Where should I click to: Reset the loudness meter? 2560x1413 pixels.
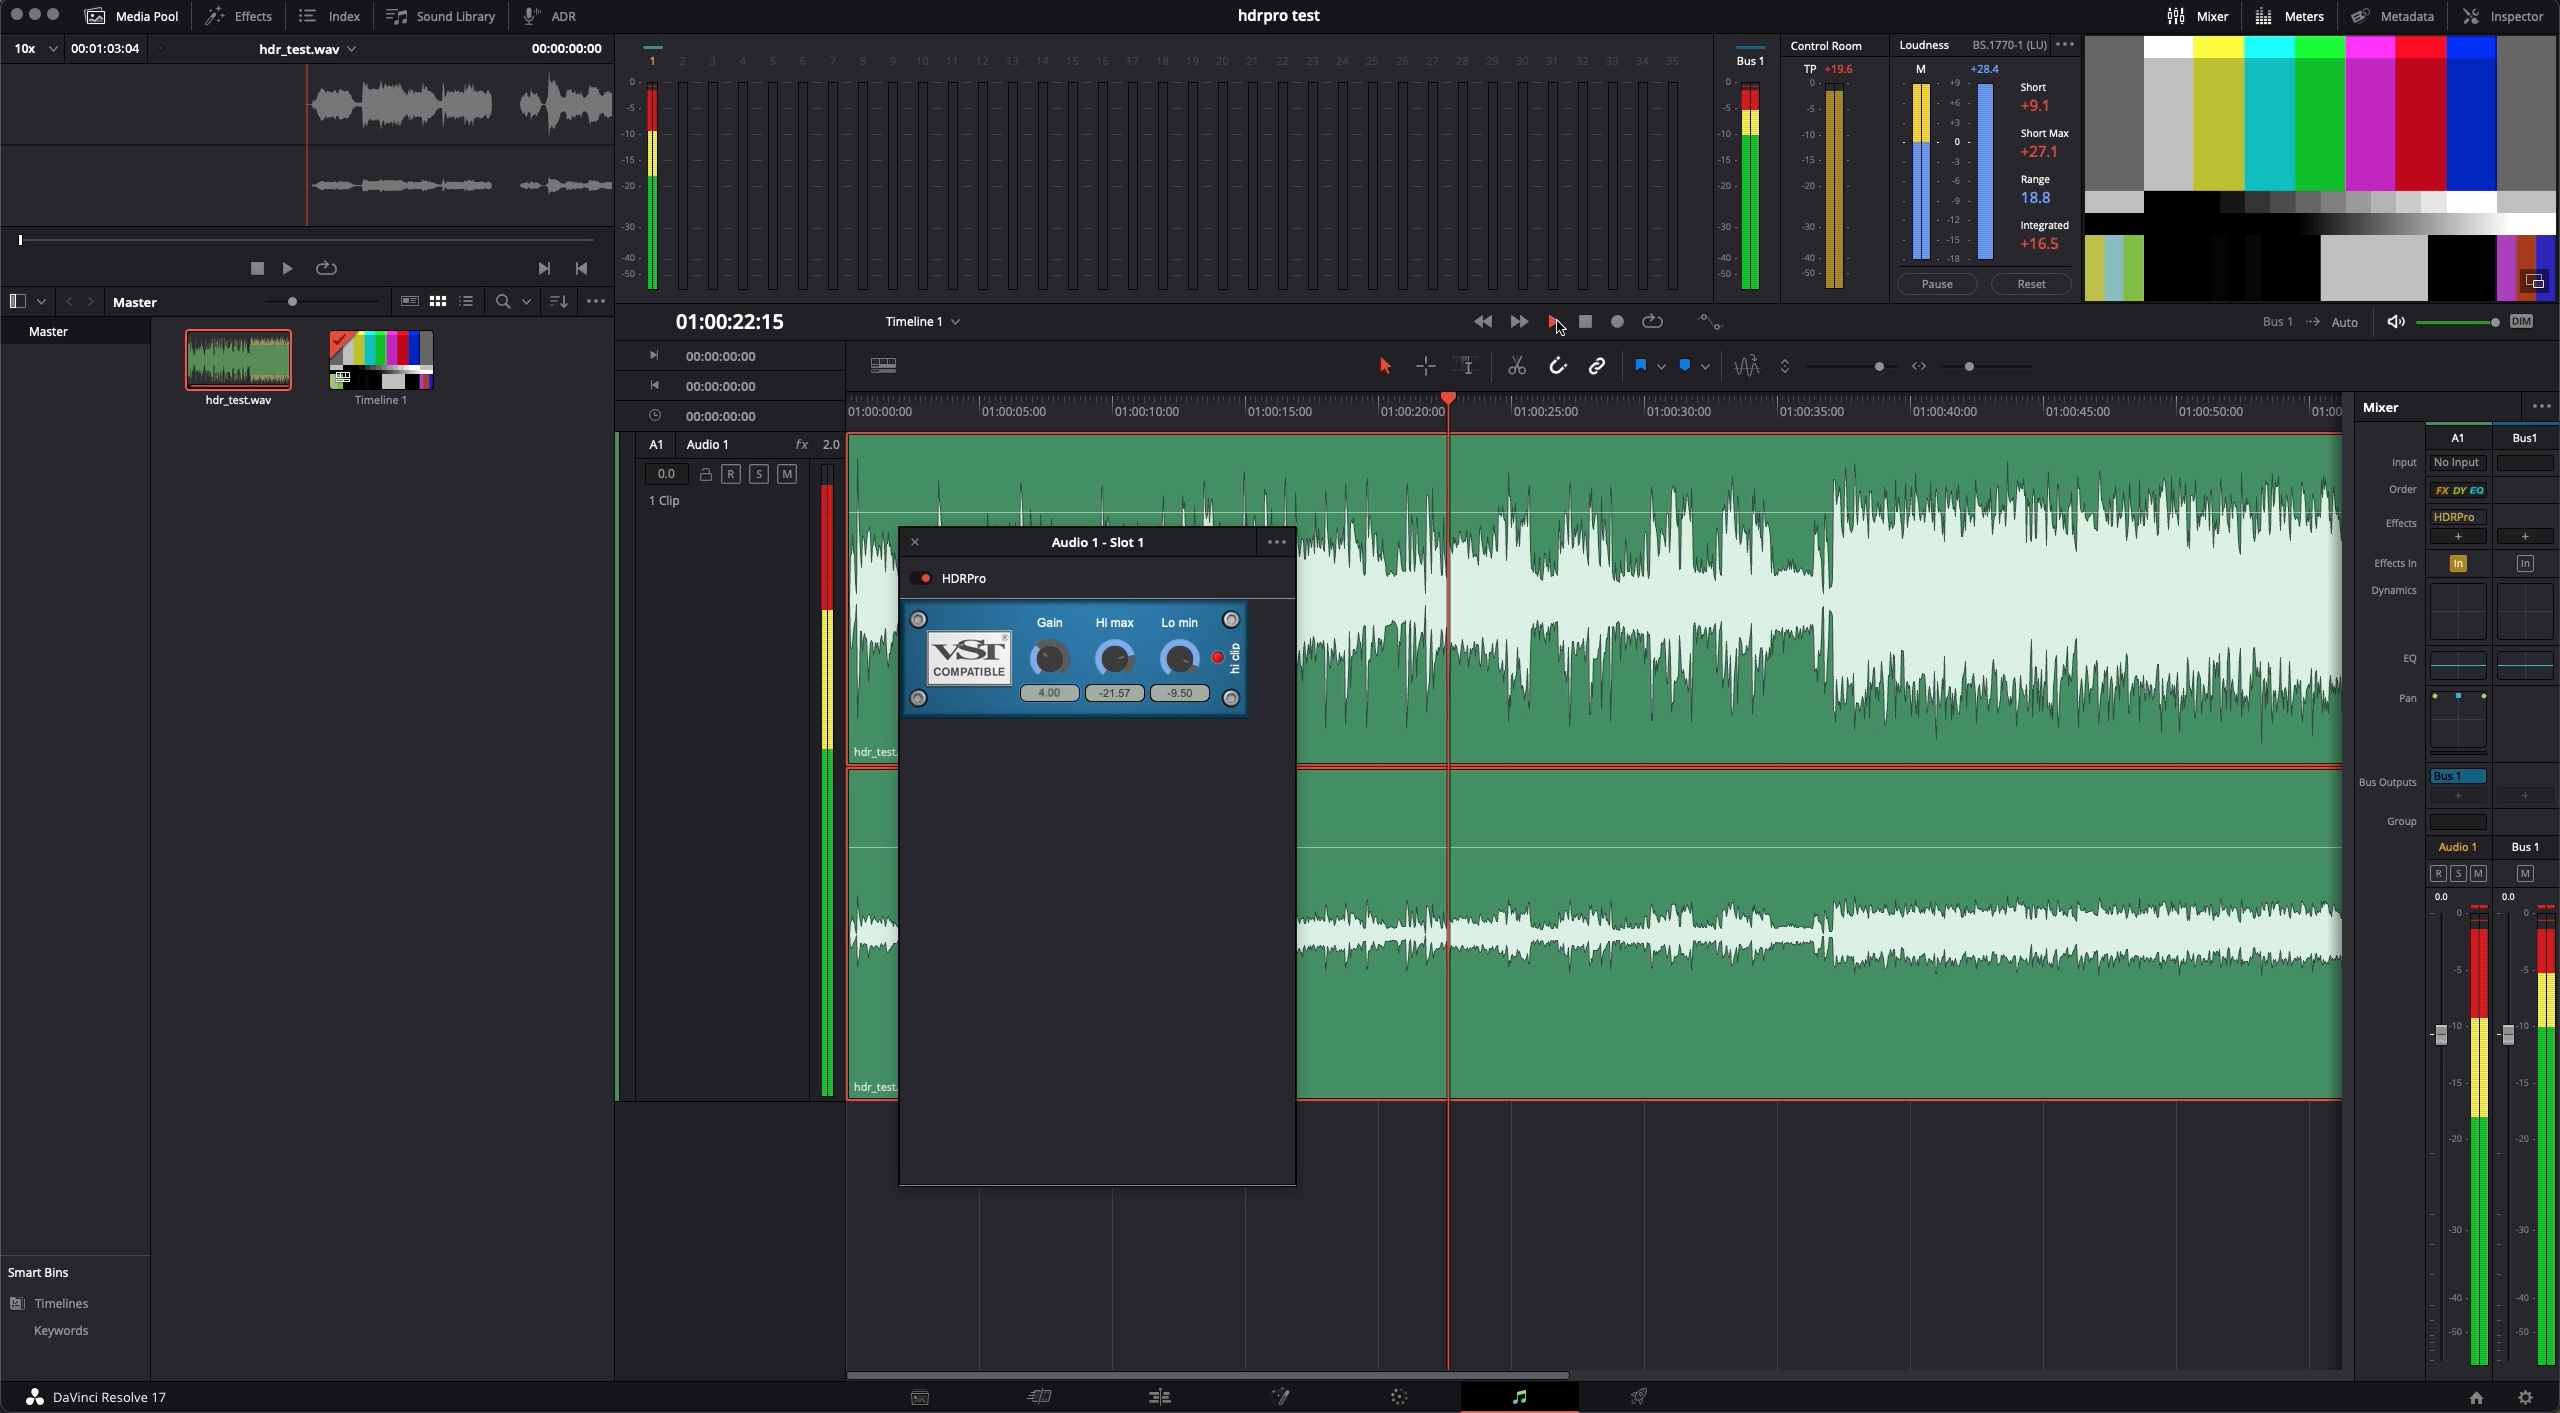point(2030,284)
